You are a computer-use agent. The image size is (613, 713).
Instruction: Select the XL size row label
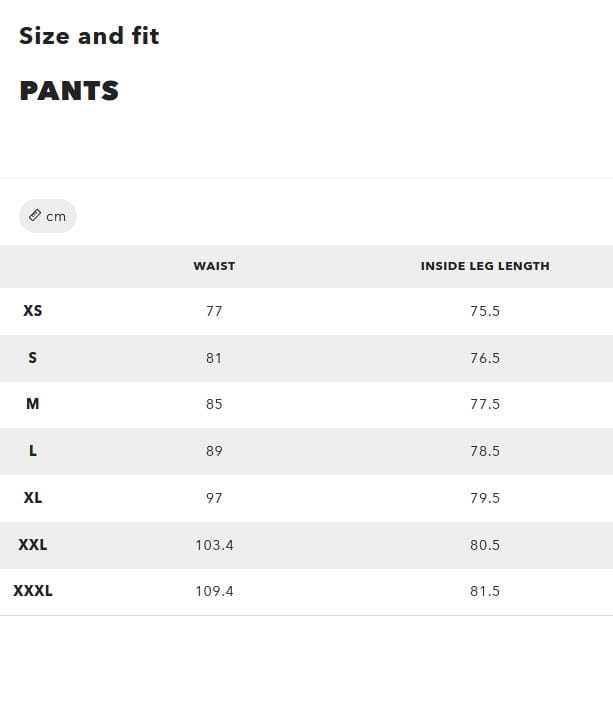33,498
